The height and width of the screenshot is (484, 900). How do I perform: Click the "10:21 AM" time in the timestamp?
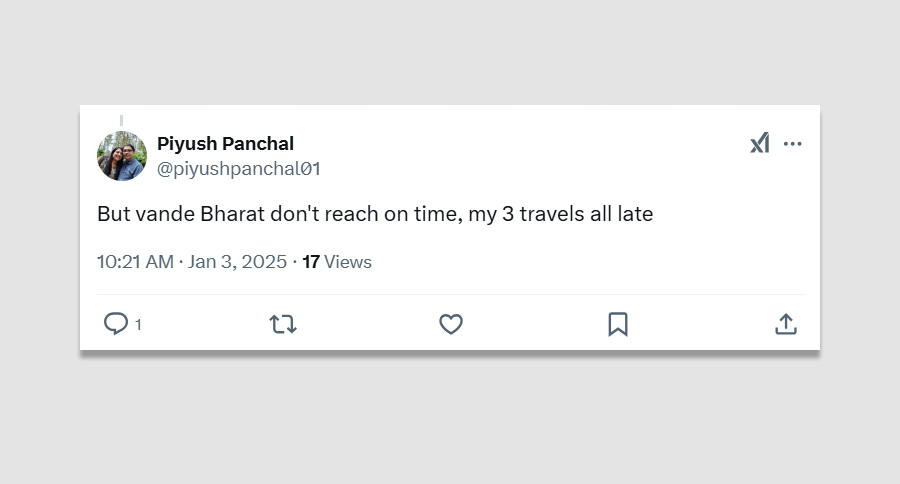pyautogui.click(x=135, y=262)
